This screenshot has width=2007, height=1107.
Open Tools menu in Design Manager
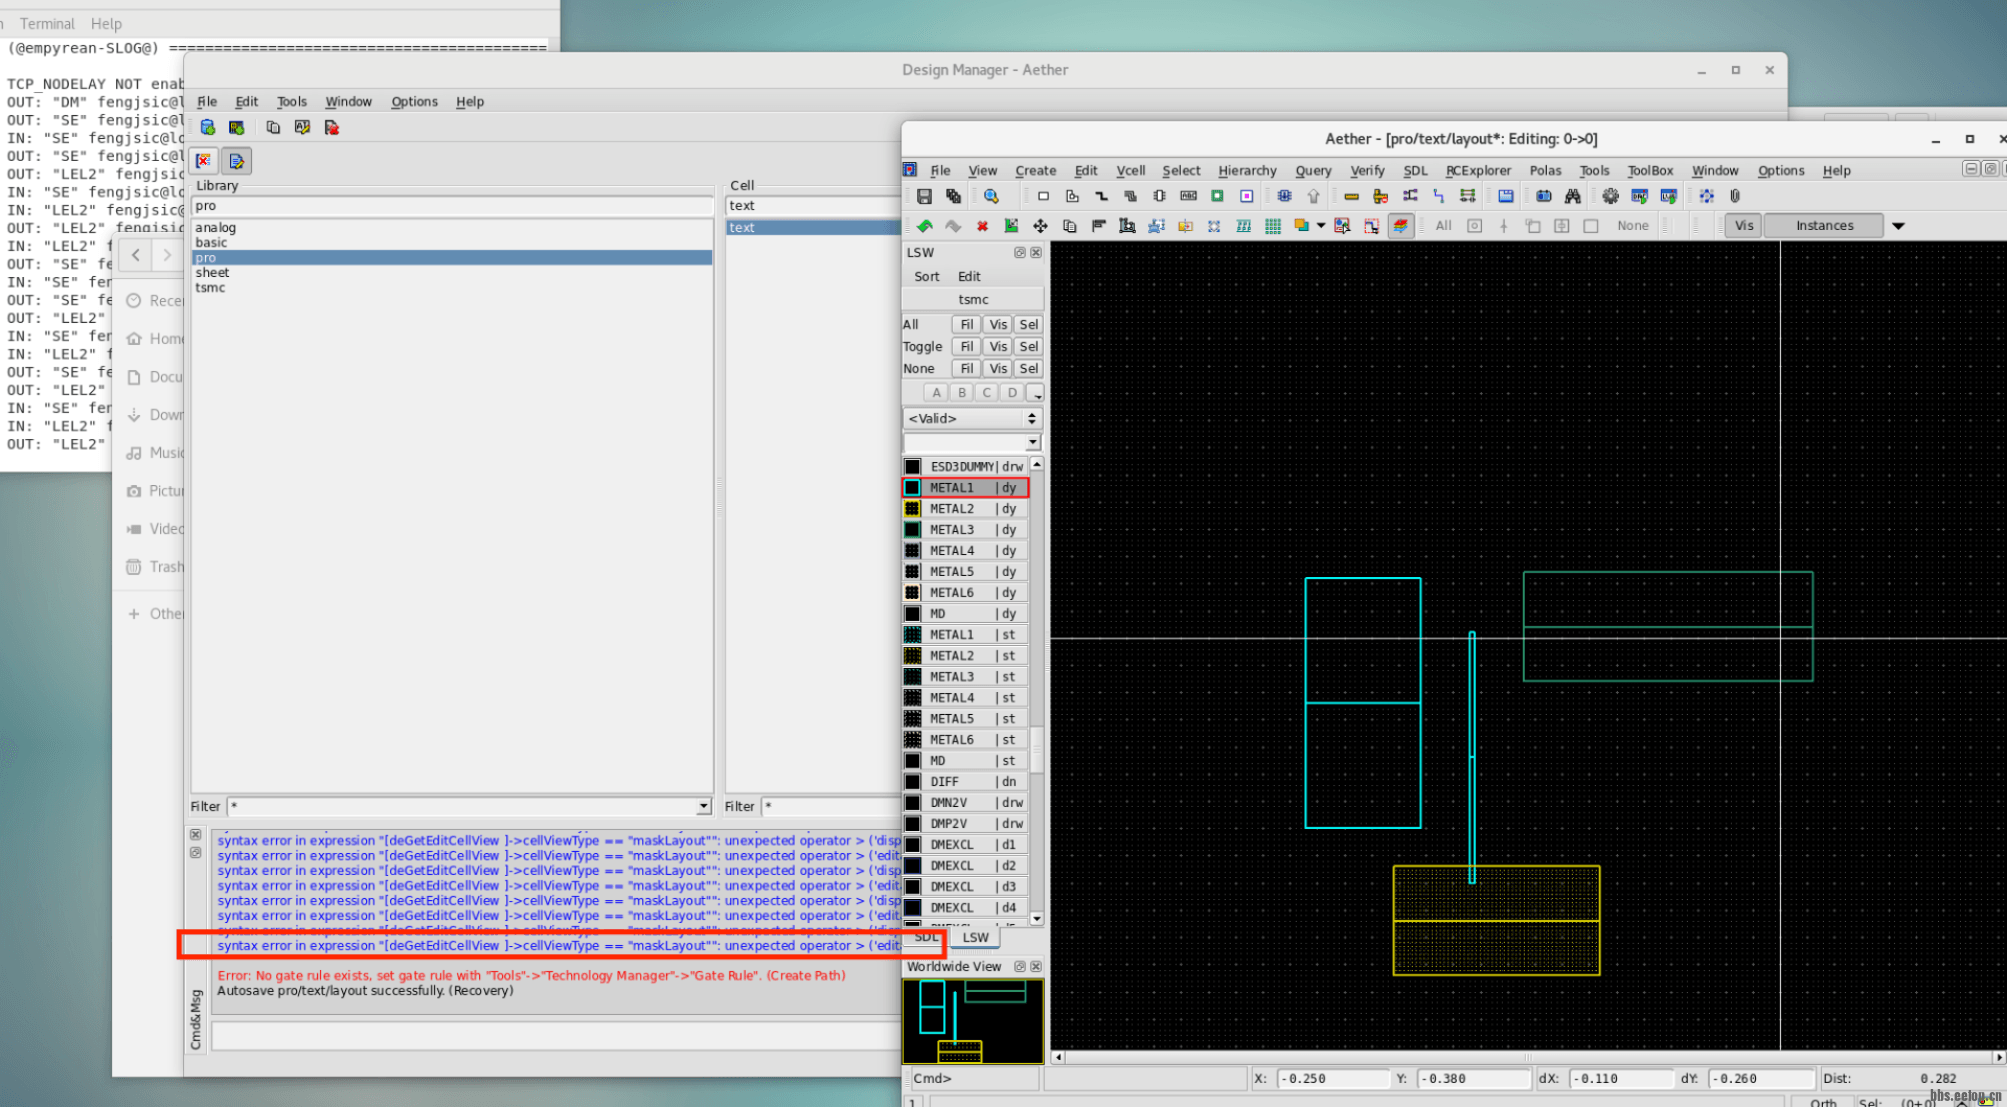(292, 102)
